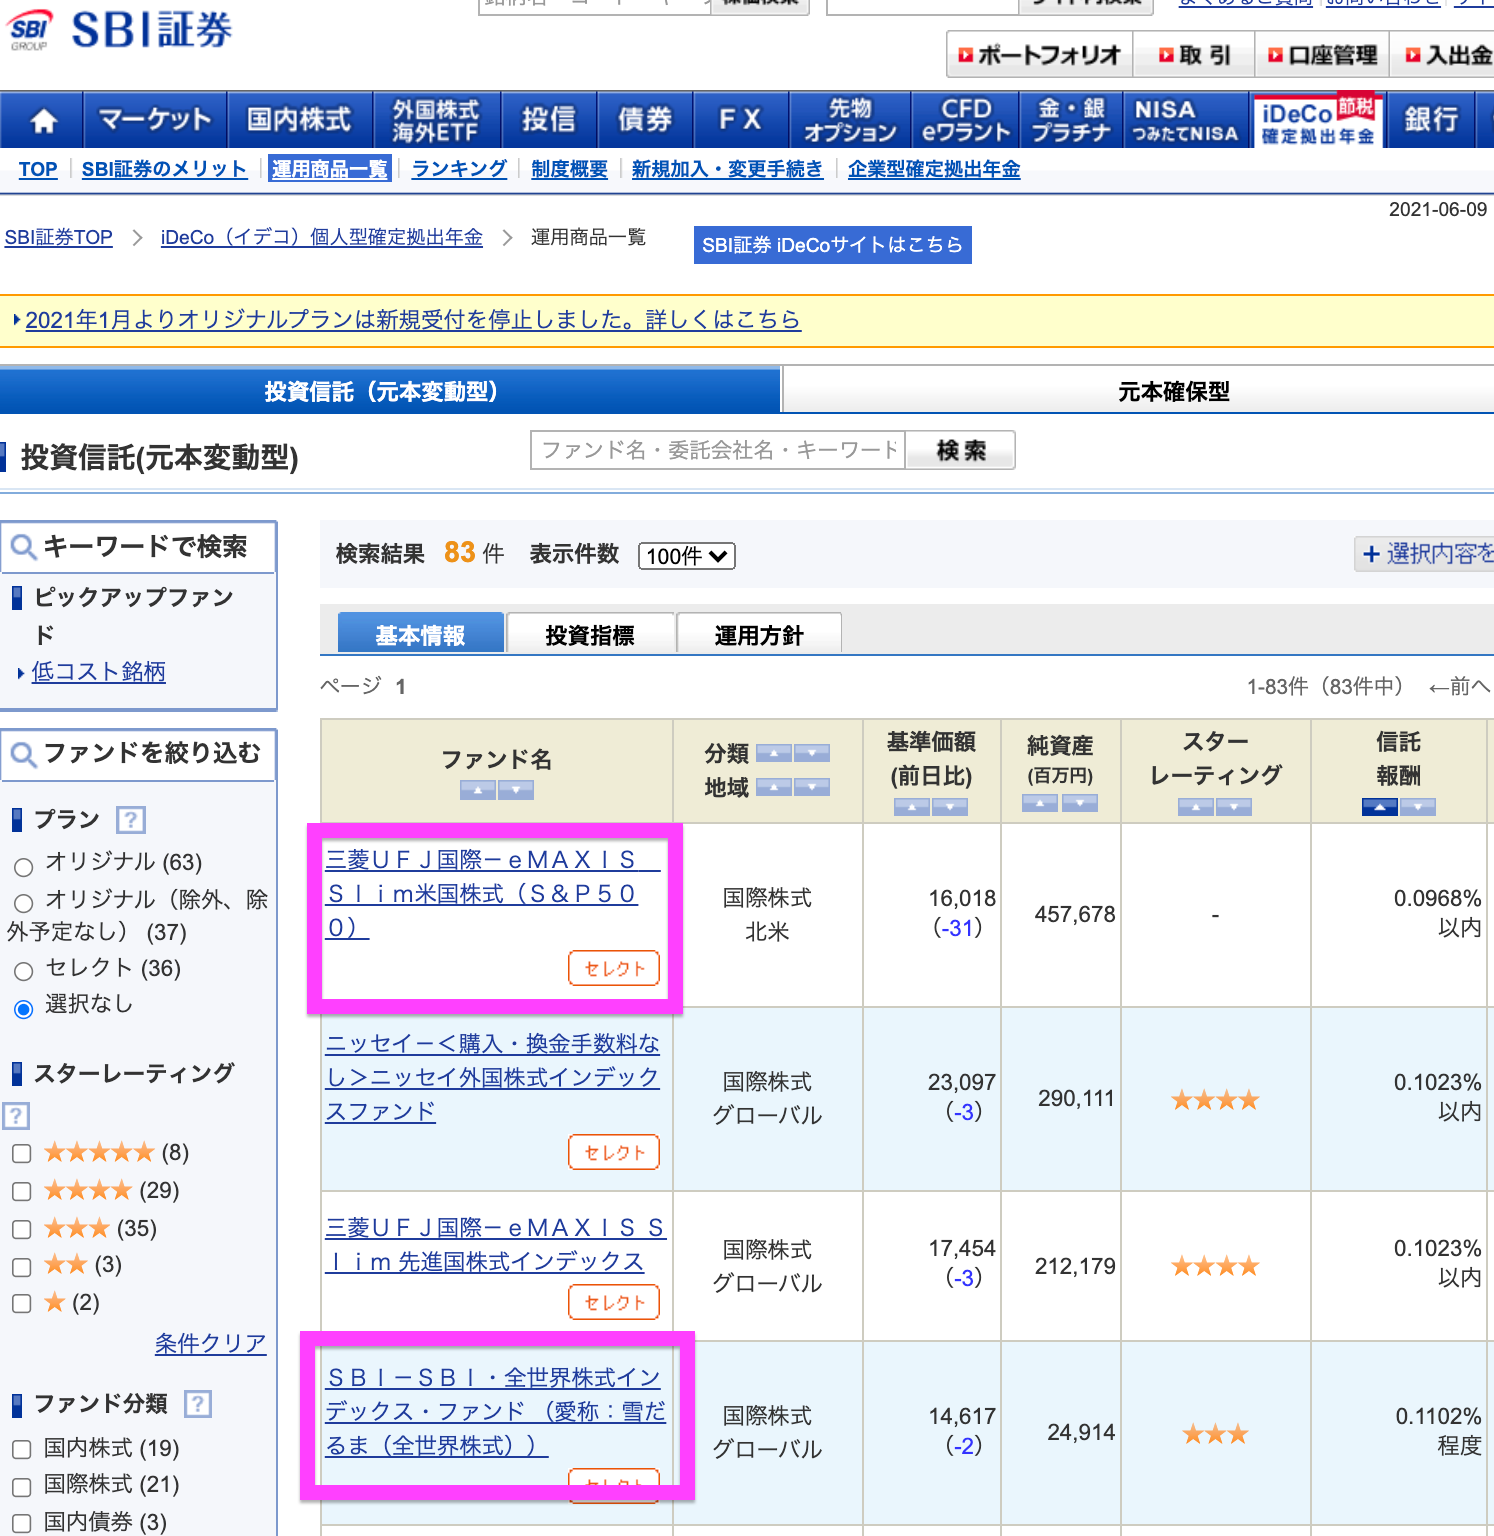Sort 地域 column descending

pyautogui.click(x=812, y=787)
